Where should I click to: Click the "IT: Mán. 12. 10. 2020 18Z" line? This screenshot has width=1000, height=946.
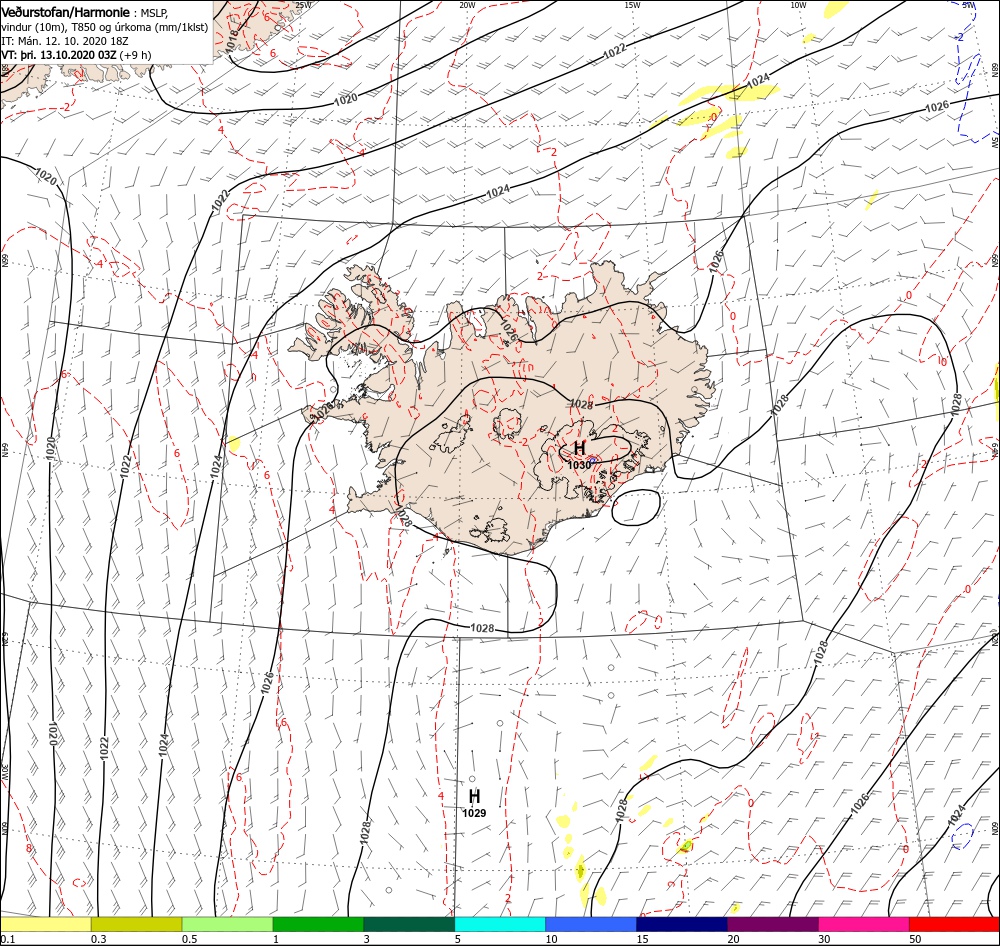point(66,41)
